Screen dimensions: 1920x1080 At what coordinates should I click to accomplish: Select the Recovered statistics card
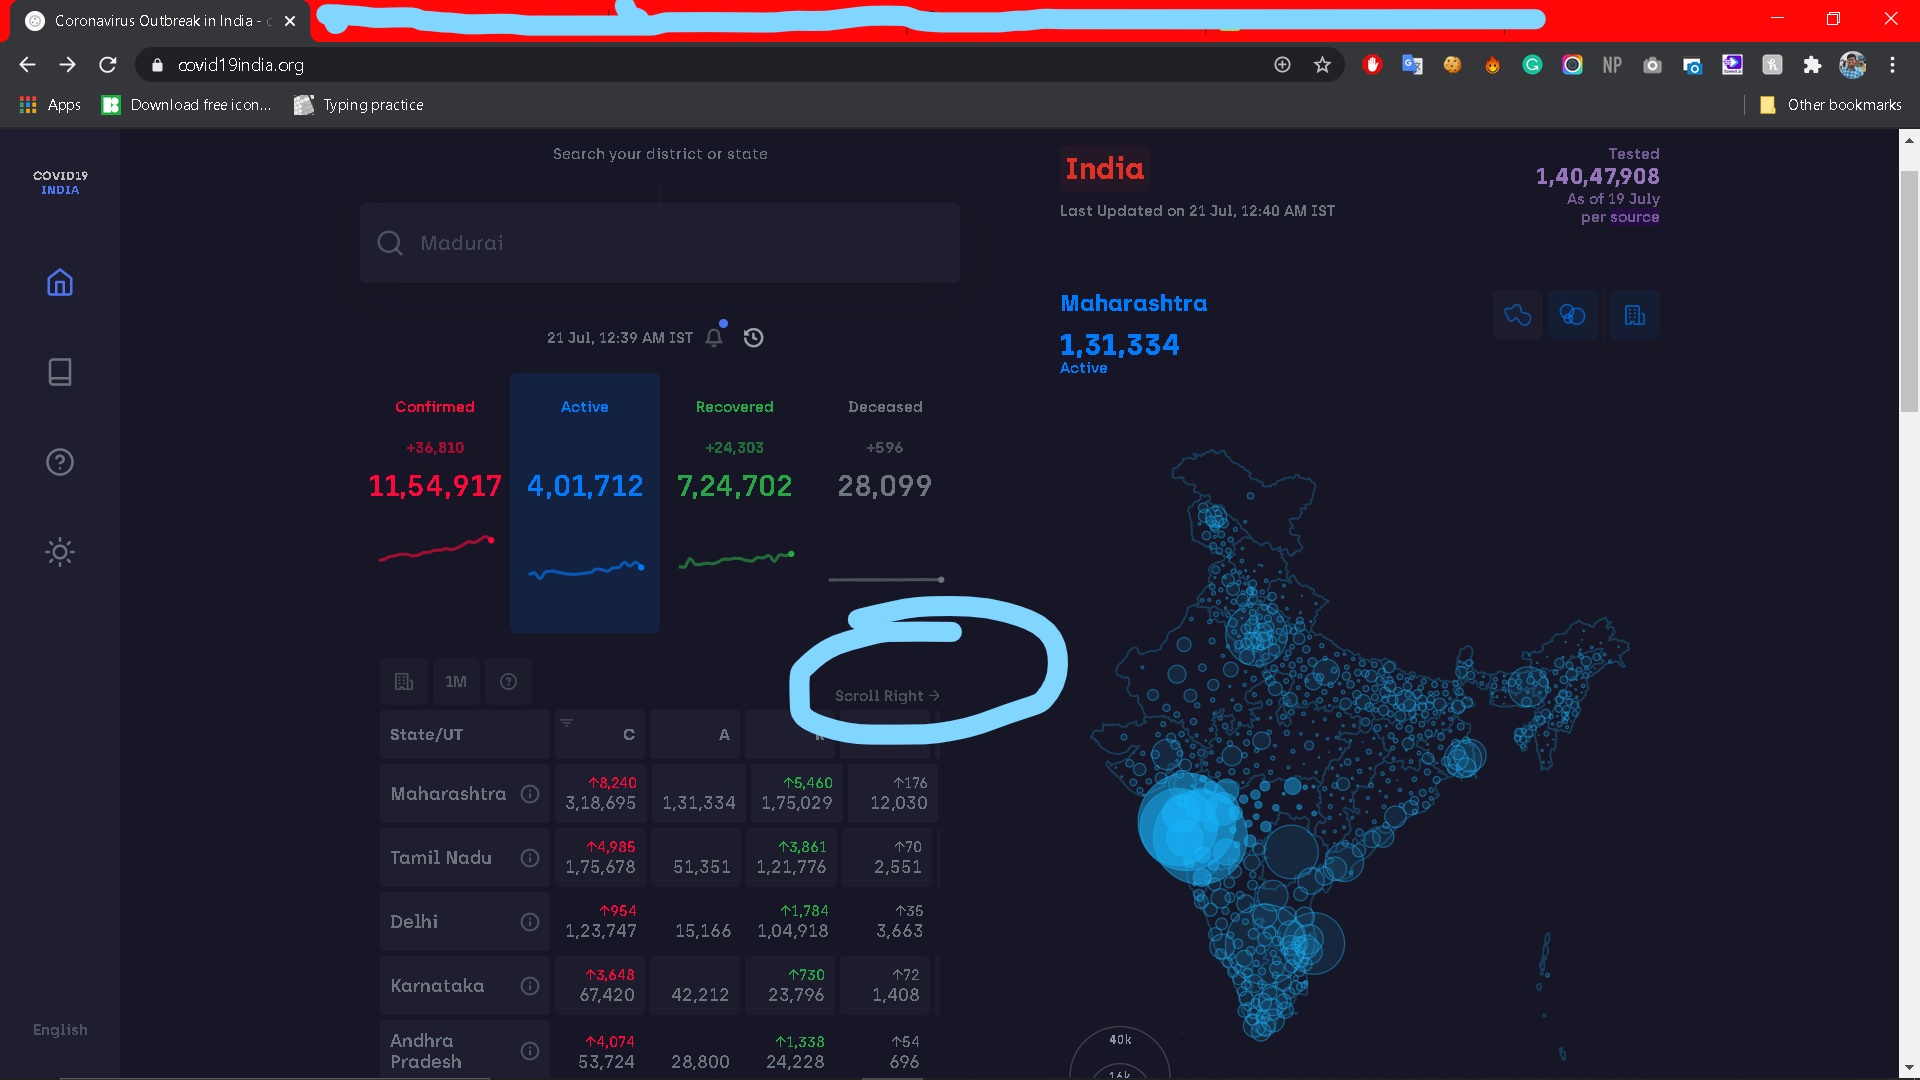[x=735, y=502]
